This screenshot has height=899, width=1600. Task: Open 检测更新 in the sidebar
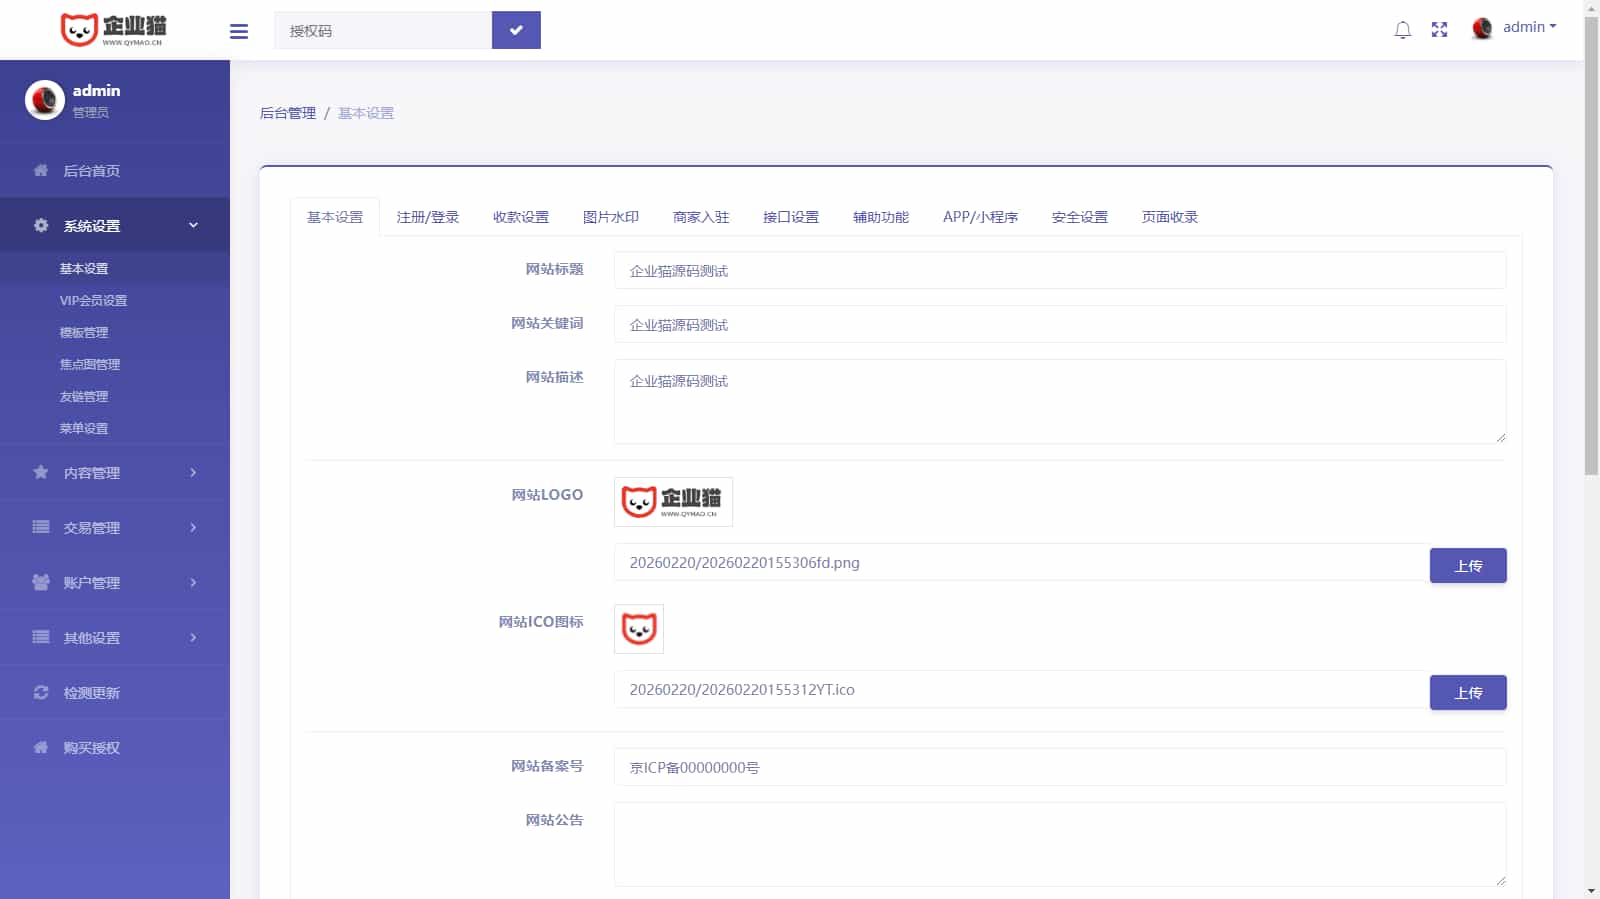point(92,693)
